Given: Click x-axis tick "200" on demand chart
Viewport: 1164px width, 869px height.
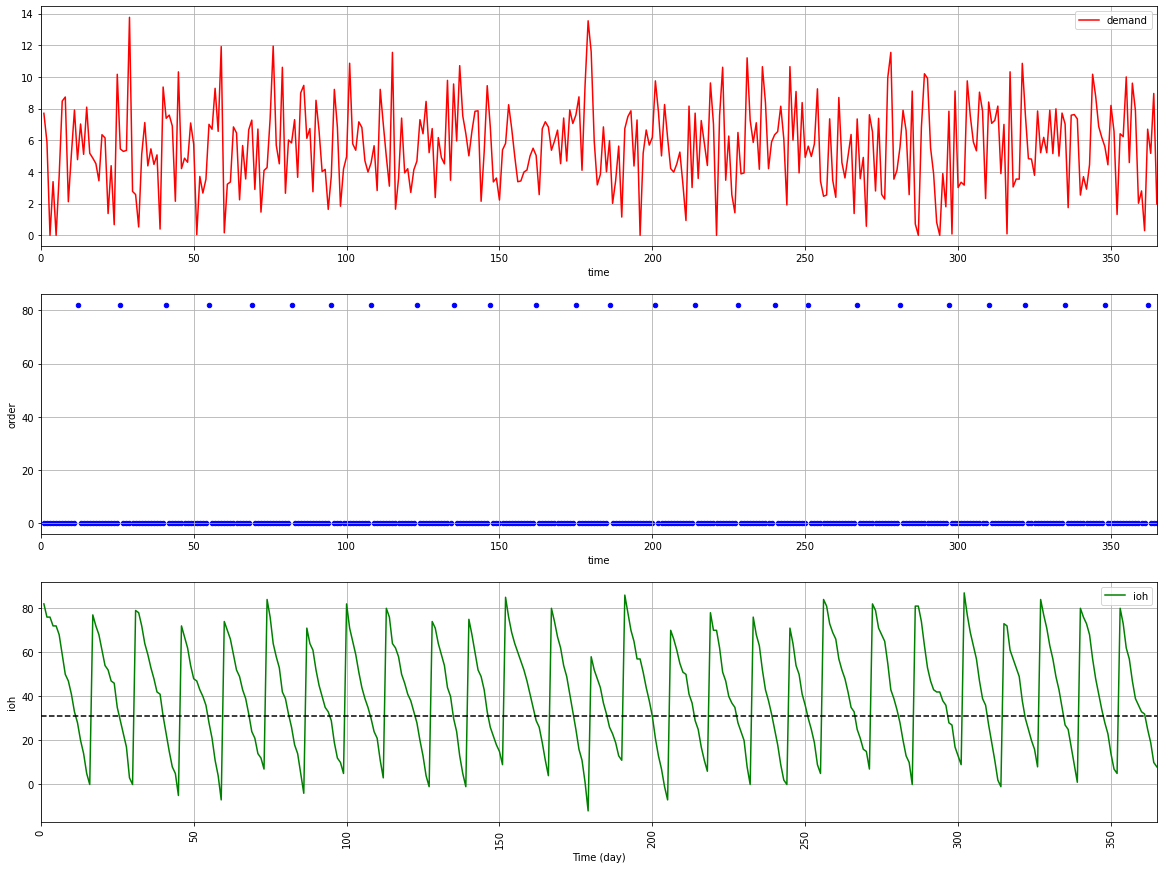Looking at the screenshot, I should pyautogui.click(x=653, y=258).
